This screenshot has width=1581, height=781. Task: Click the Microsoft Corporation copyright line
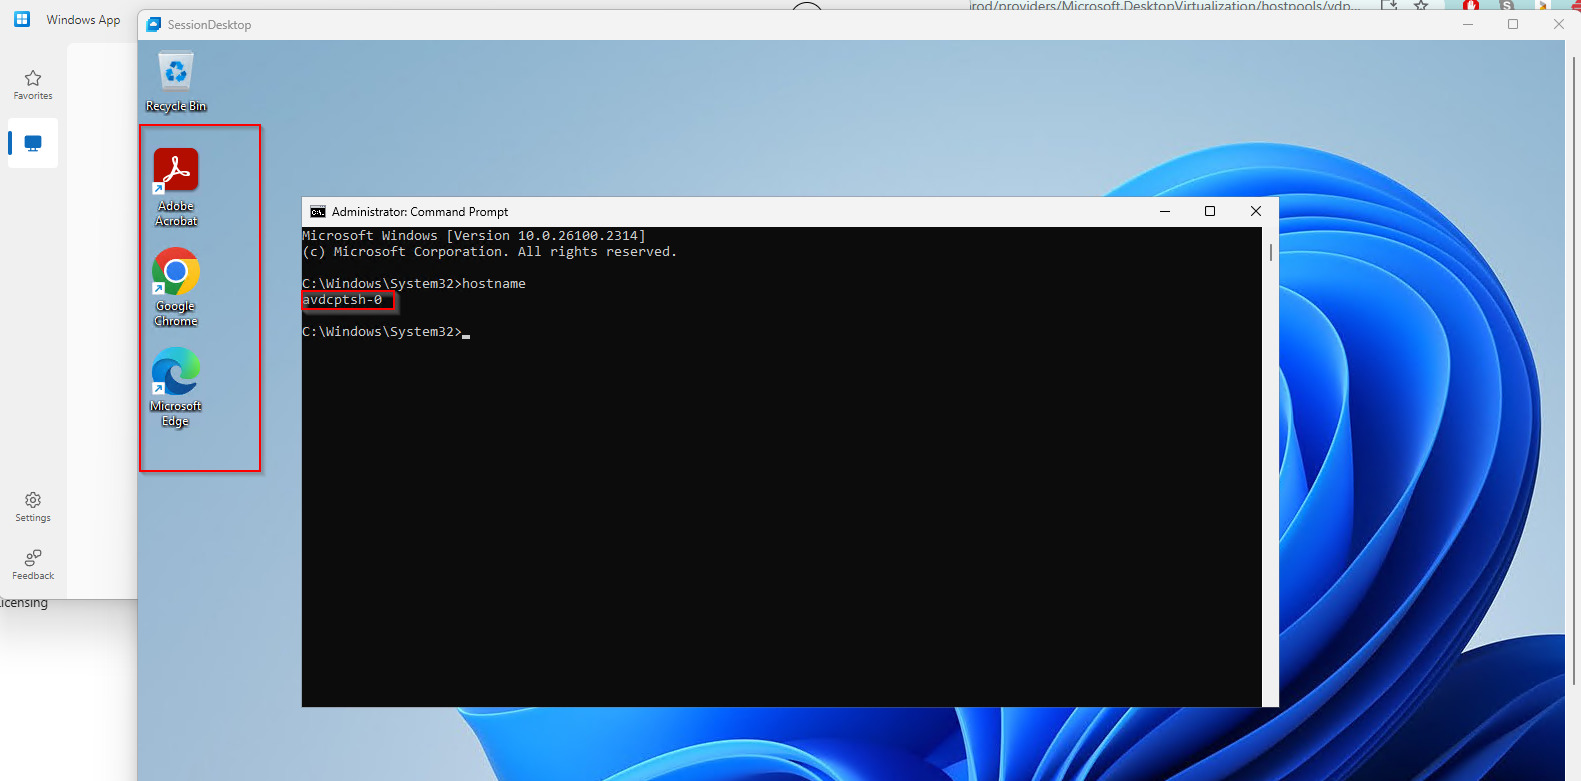[490, 252]
